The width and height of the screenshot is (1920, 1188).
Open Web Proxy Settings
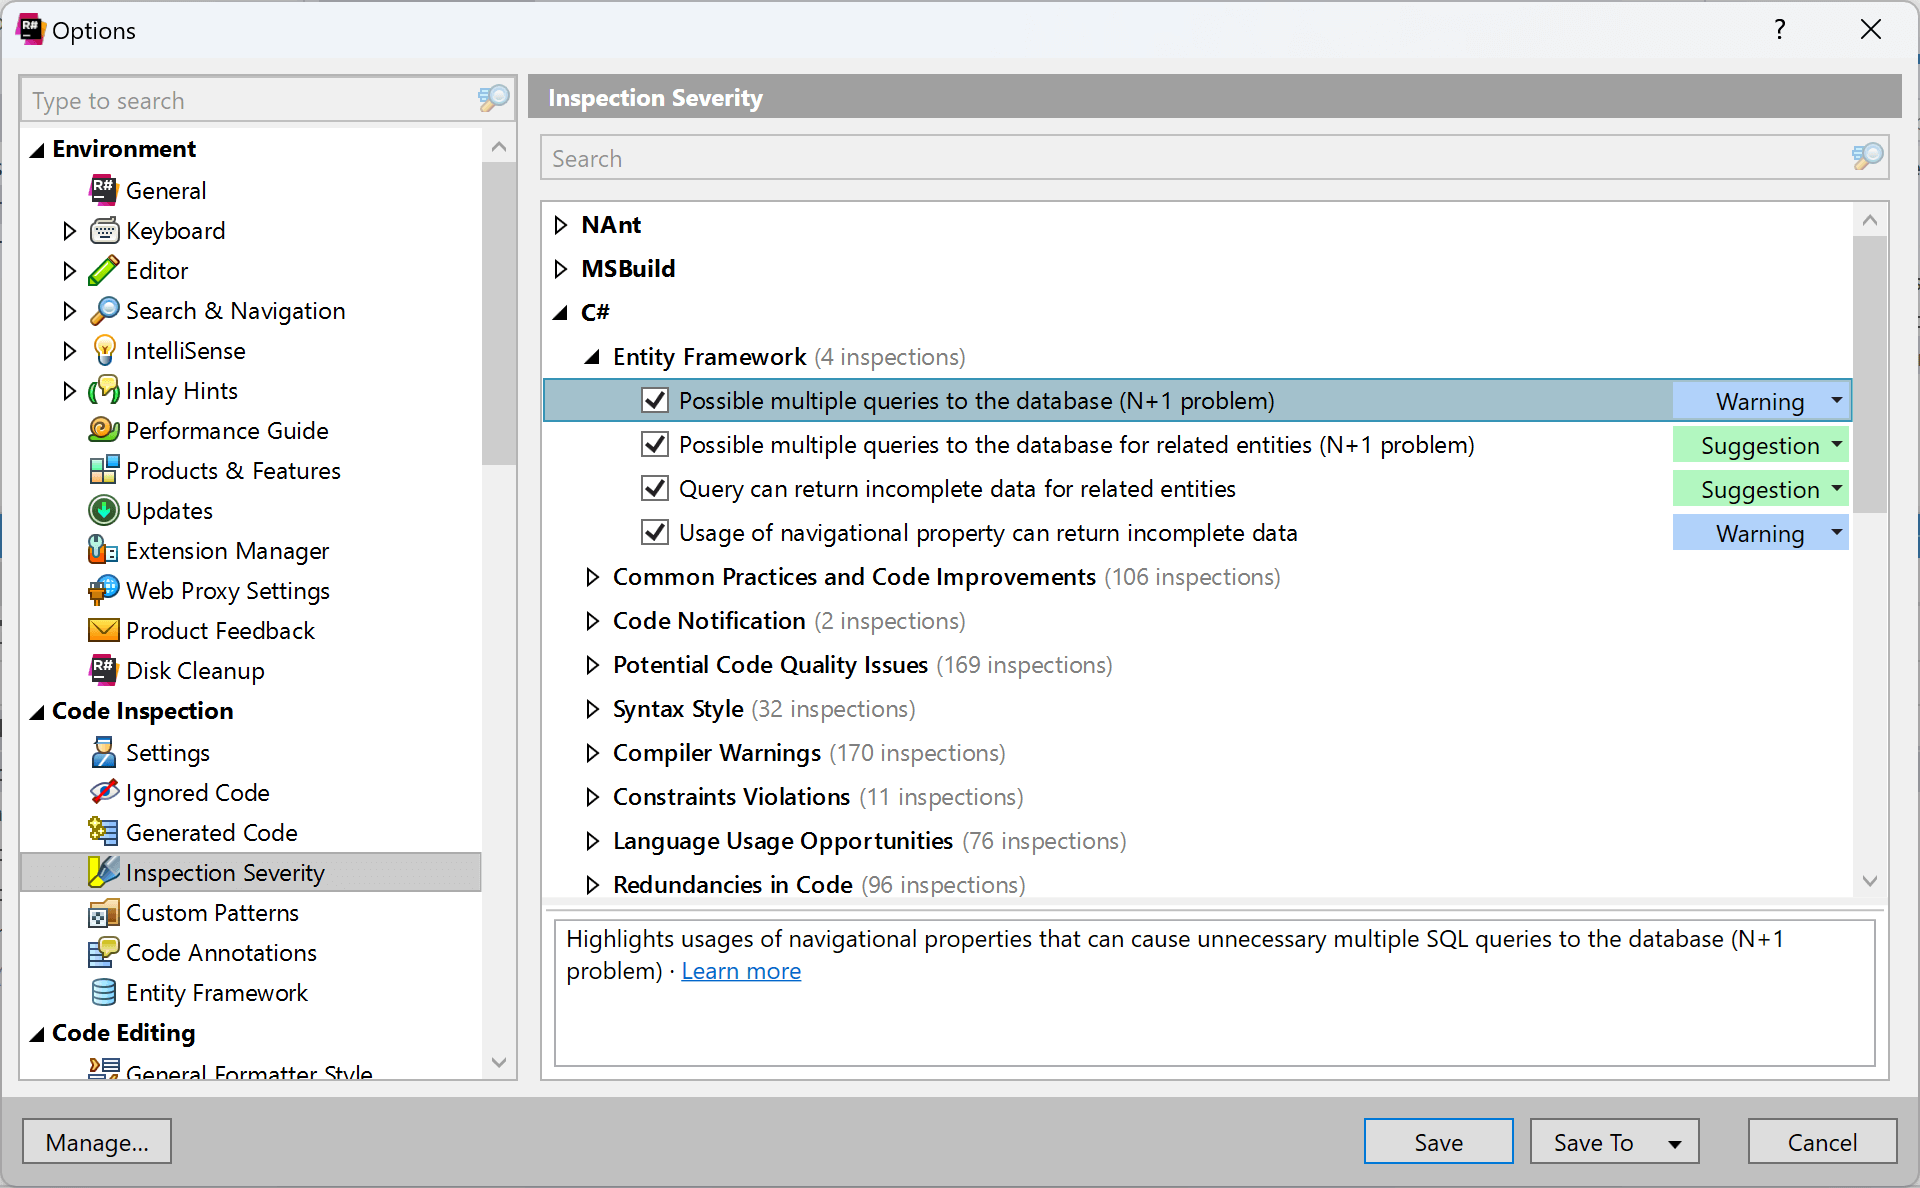[x=227, y=590]
